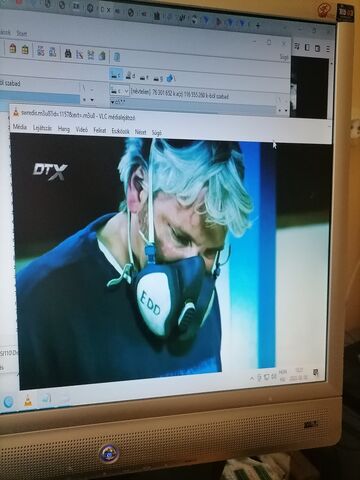Screen dimensions: 360x480
Task: Open VLC cone icon on the taskbar
Action: (28, 400)
